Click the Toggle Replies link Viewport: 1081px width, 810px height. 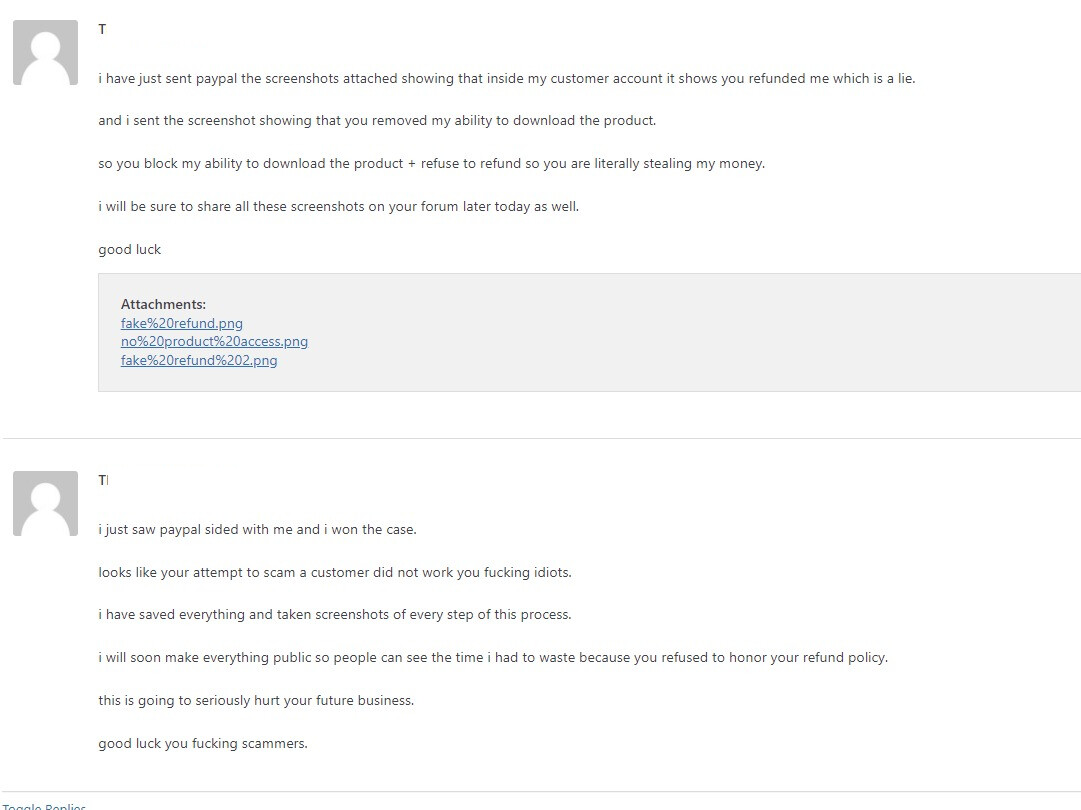[43, 806]
